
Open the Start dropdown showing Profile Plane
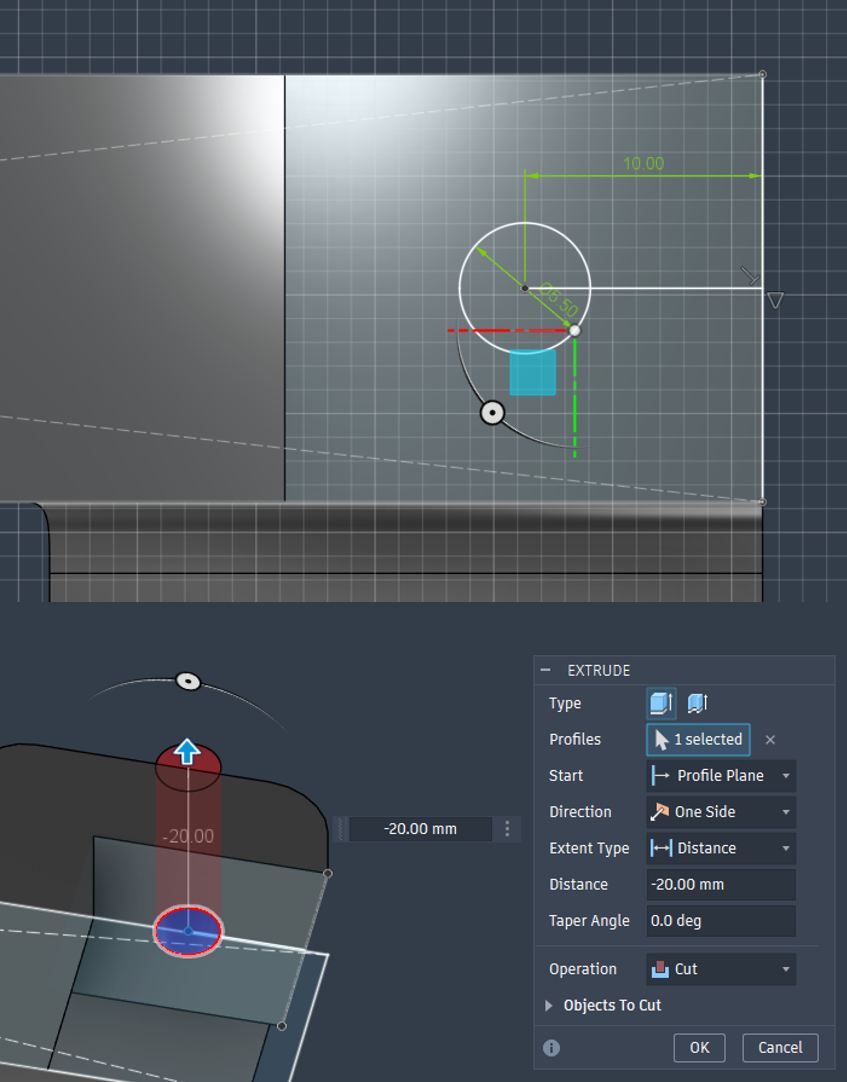720,775
